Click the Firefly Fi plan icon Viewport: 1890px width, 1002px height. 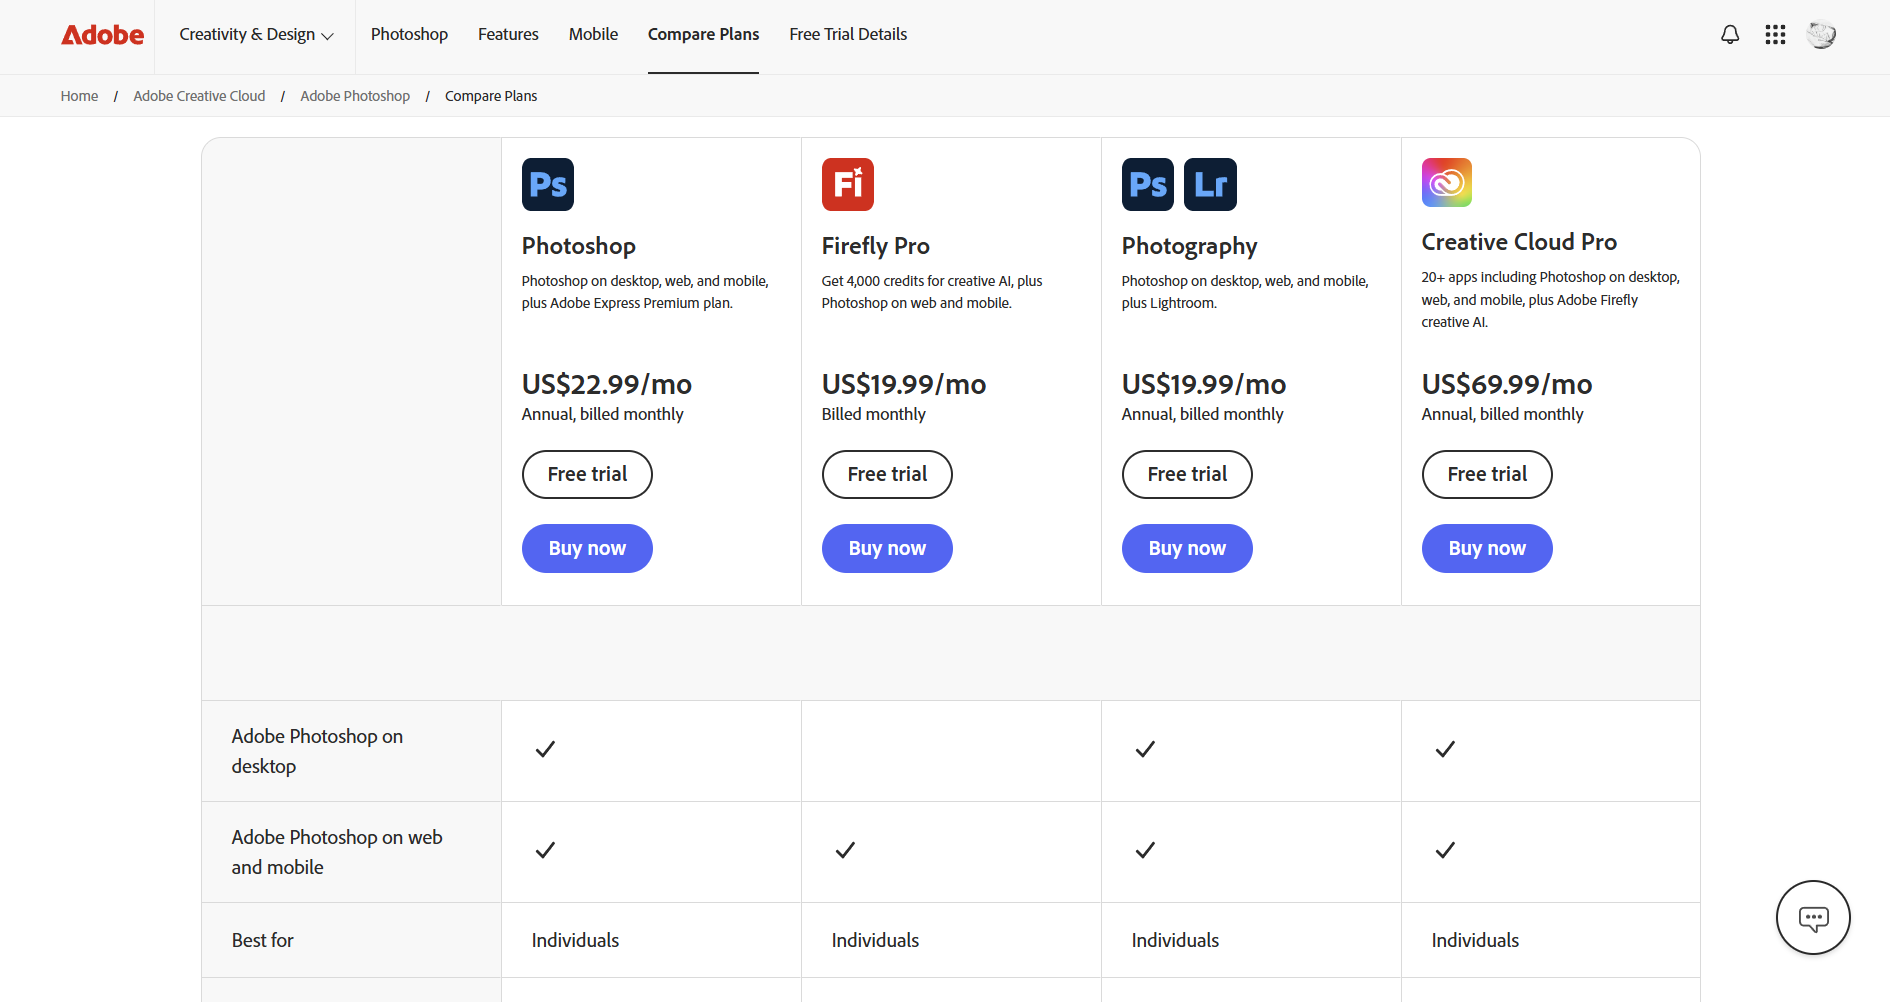click(x=847, y=184)
